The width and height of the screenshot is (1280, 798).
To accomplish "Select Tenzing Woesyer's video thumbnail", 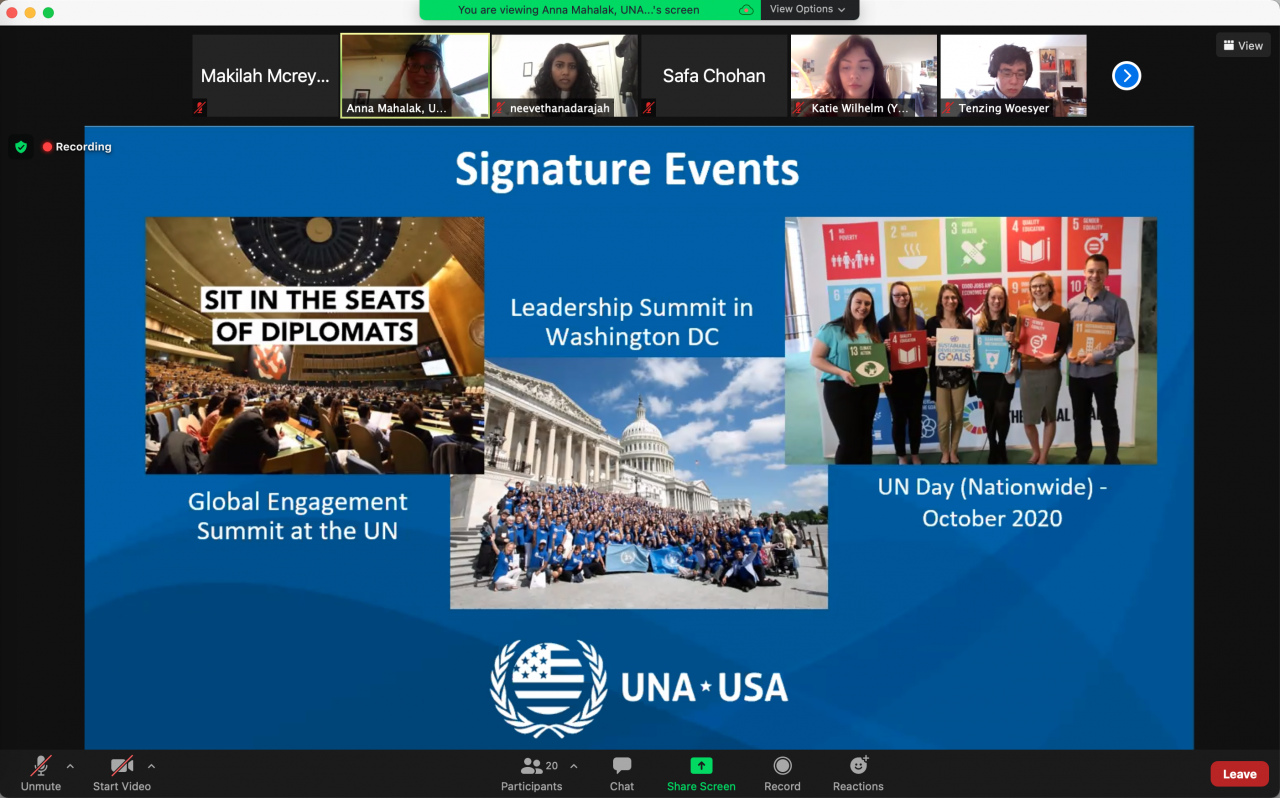I will point(1014,76).
